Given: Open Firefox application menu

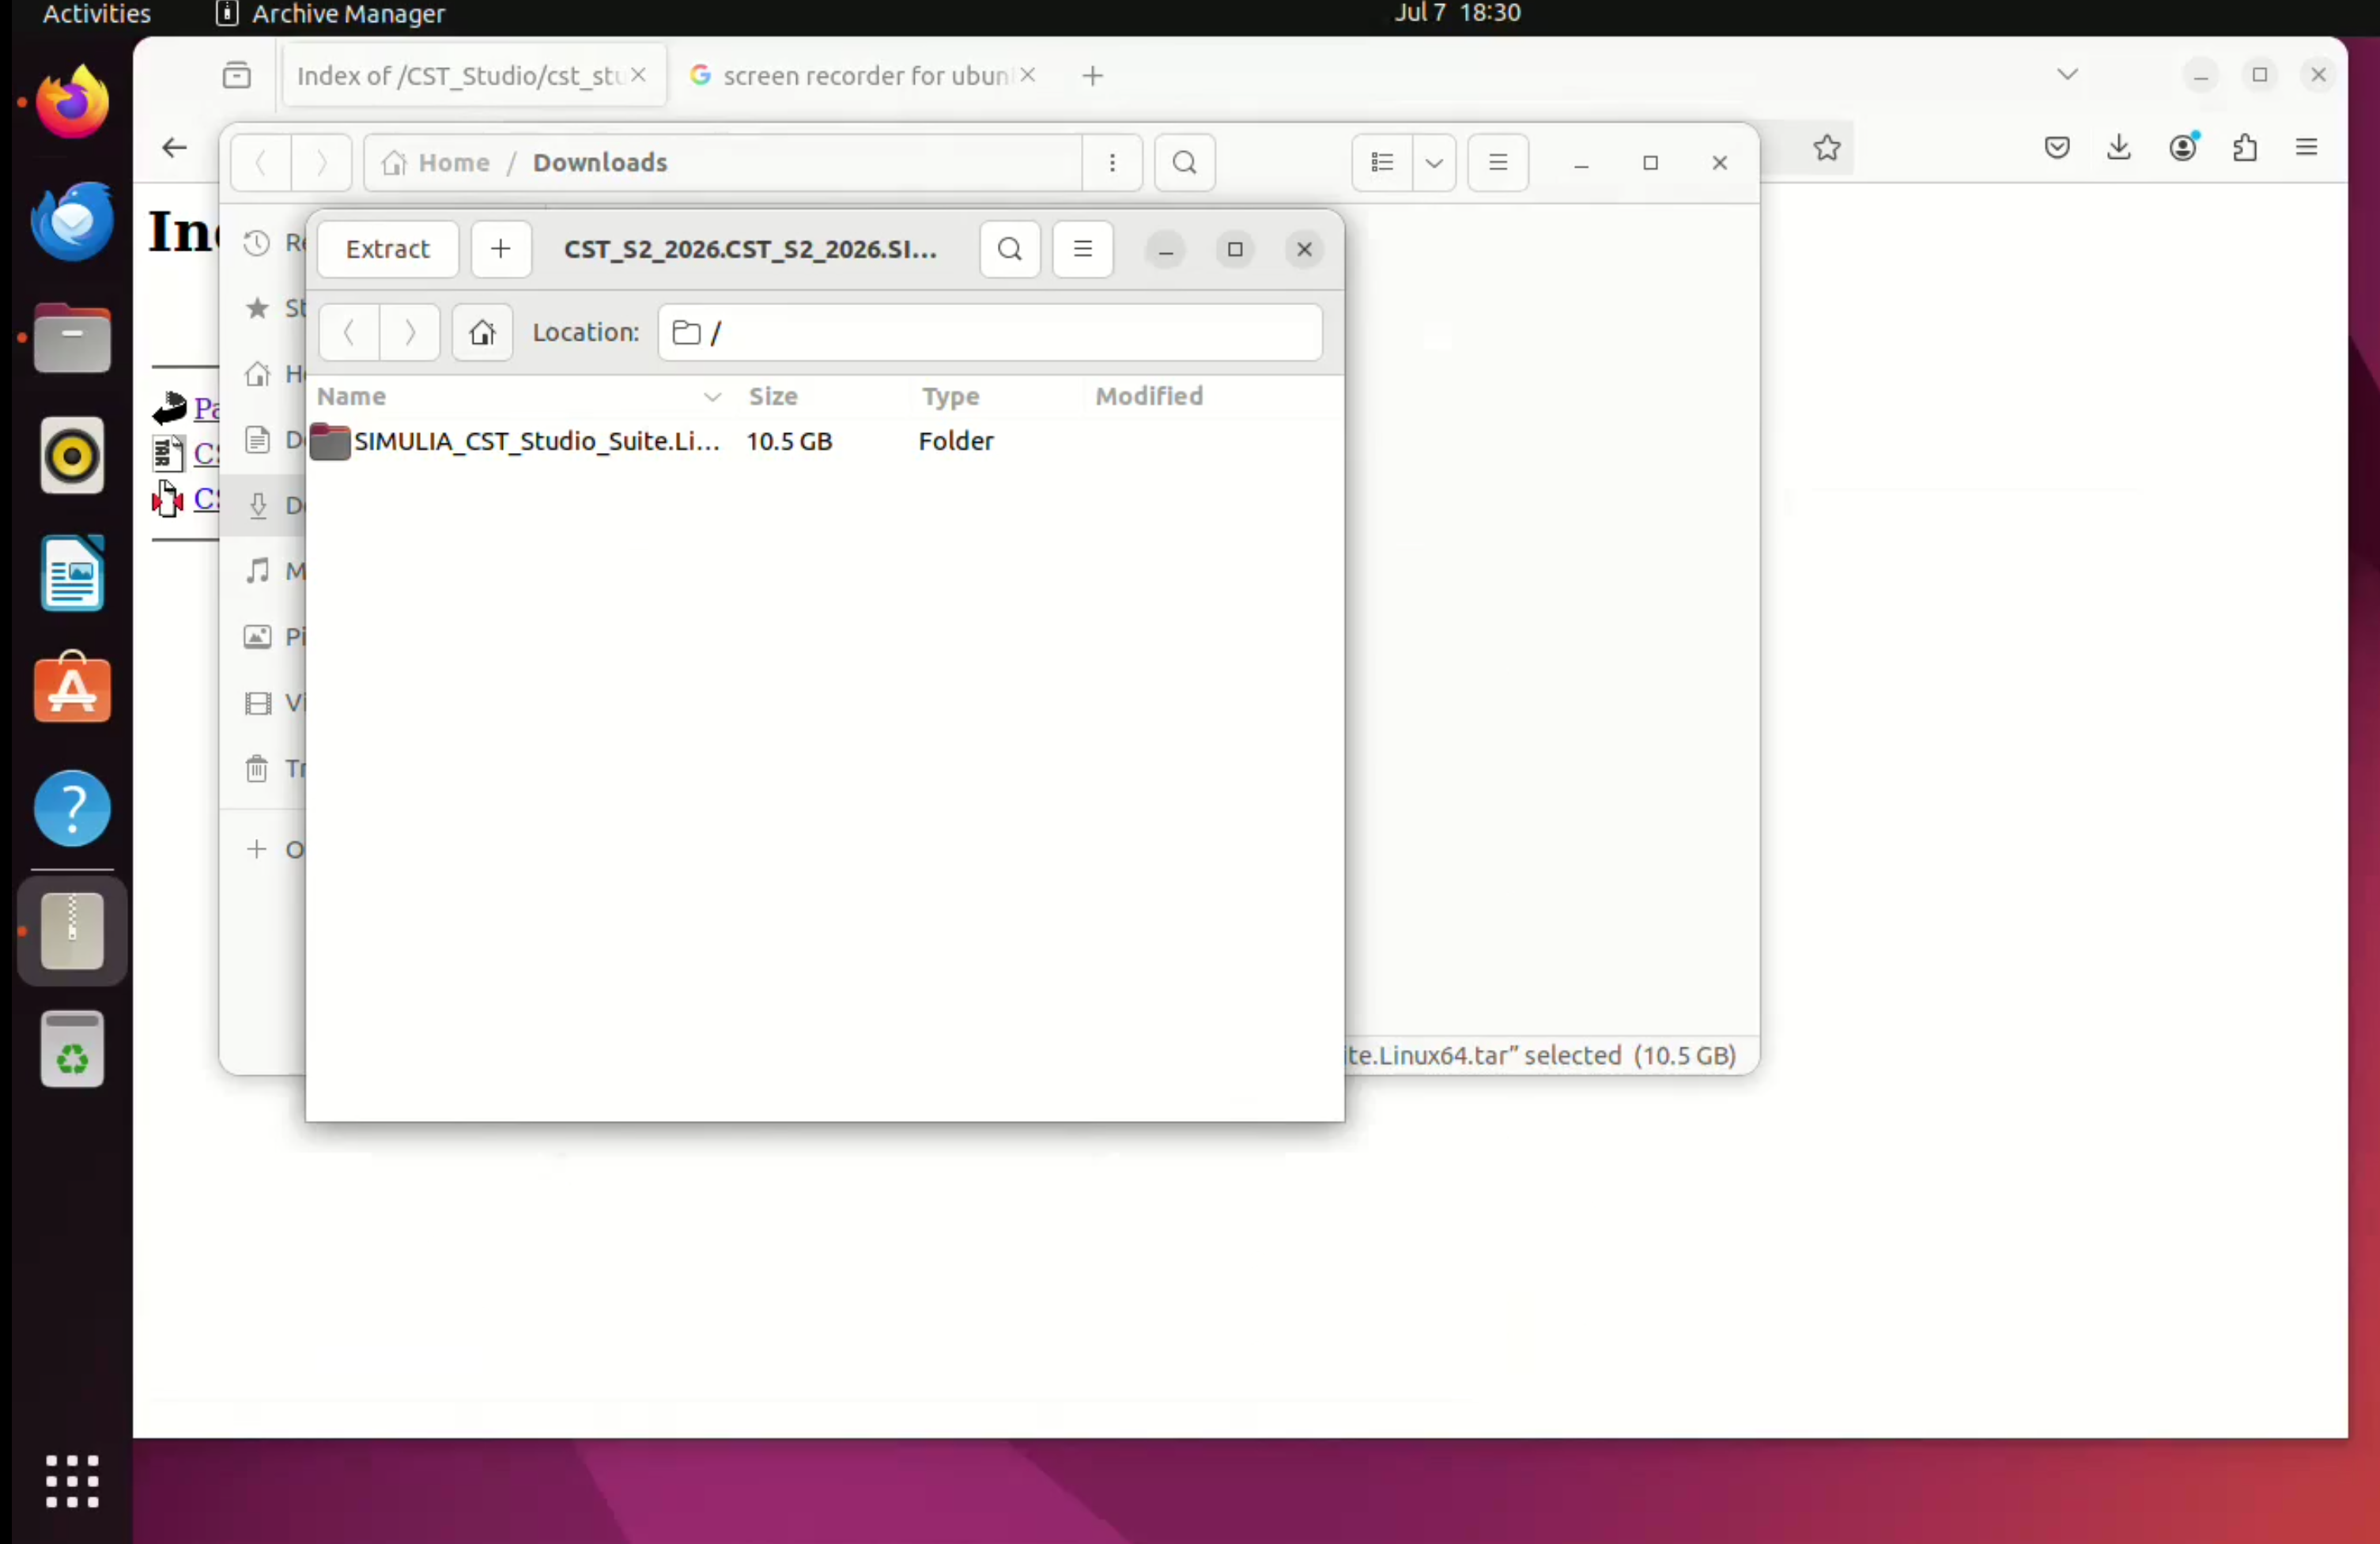Looking at the screenshot, I should pos(2307,148).
